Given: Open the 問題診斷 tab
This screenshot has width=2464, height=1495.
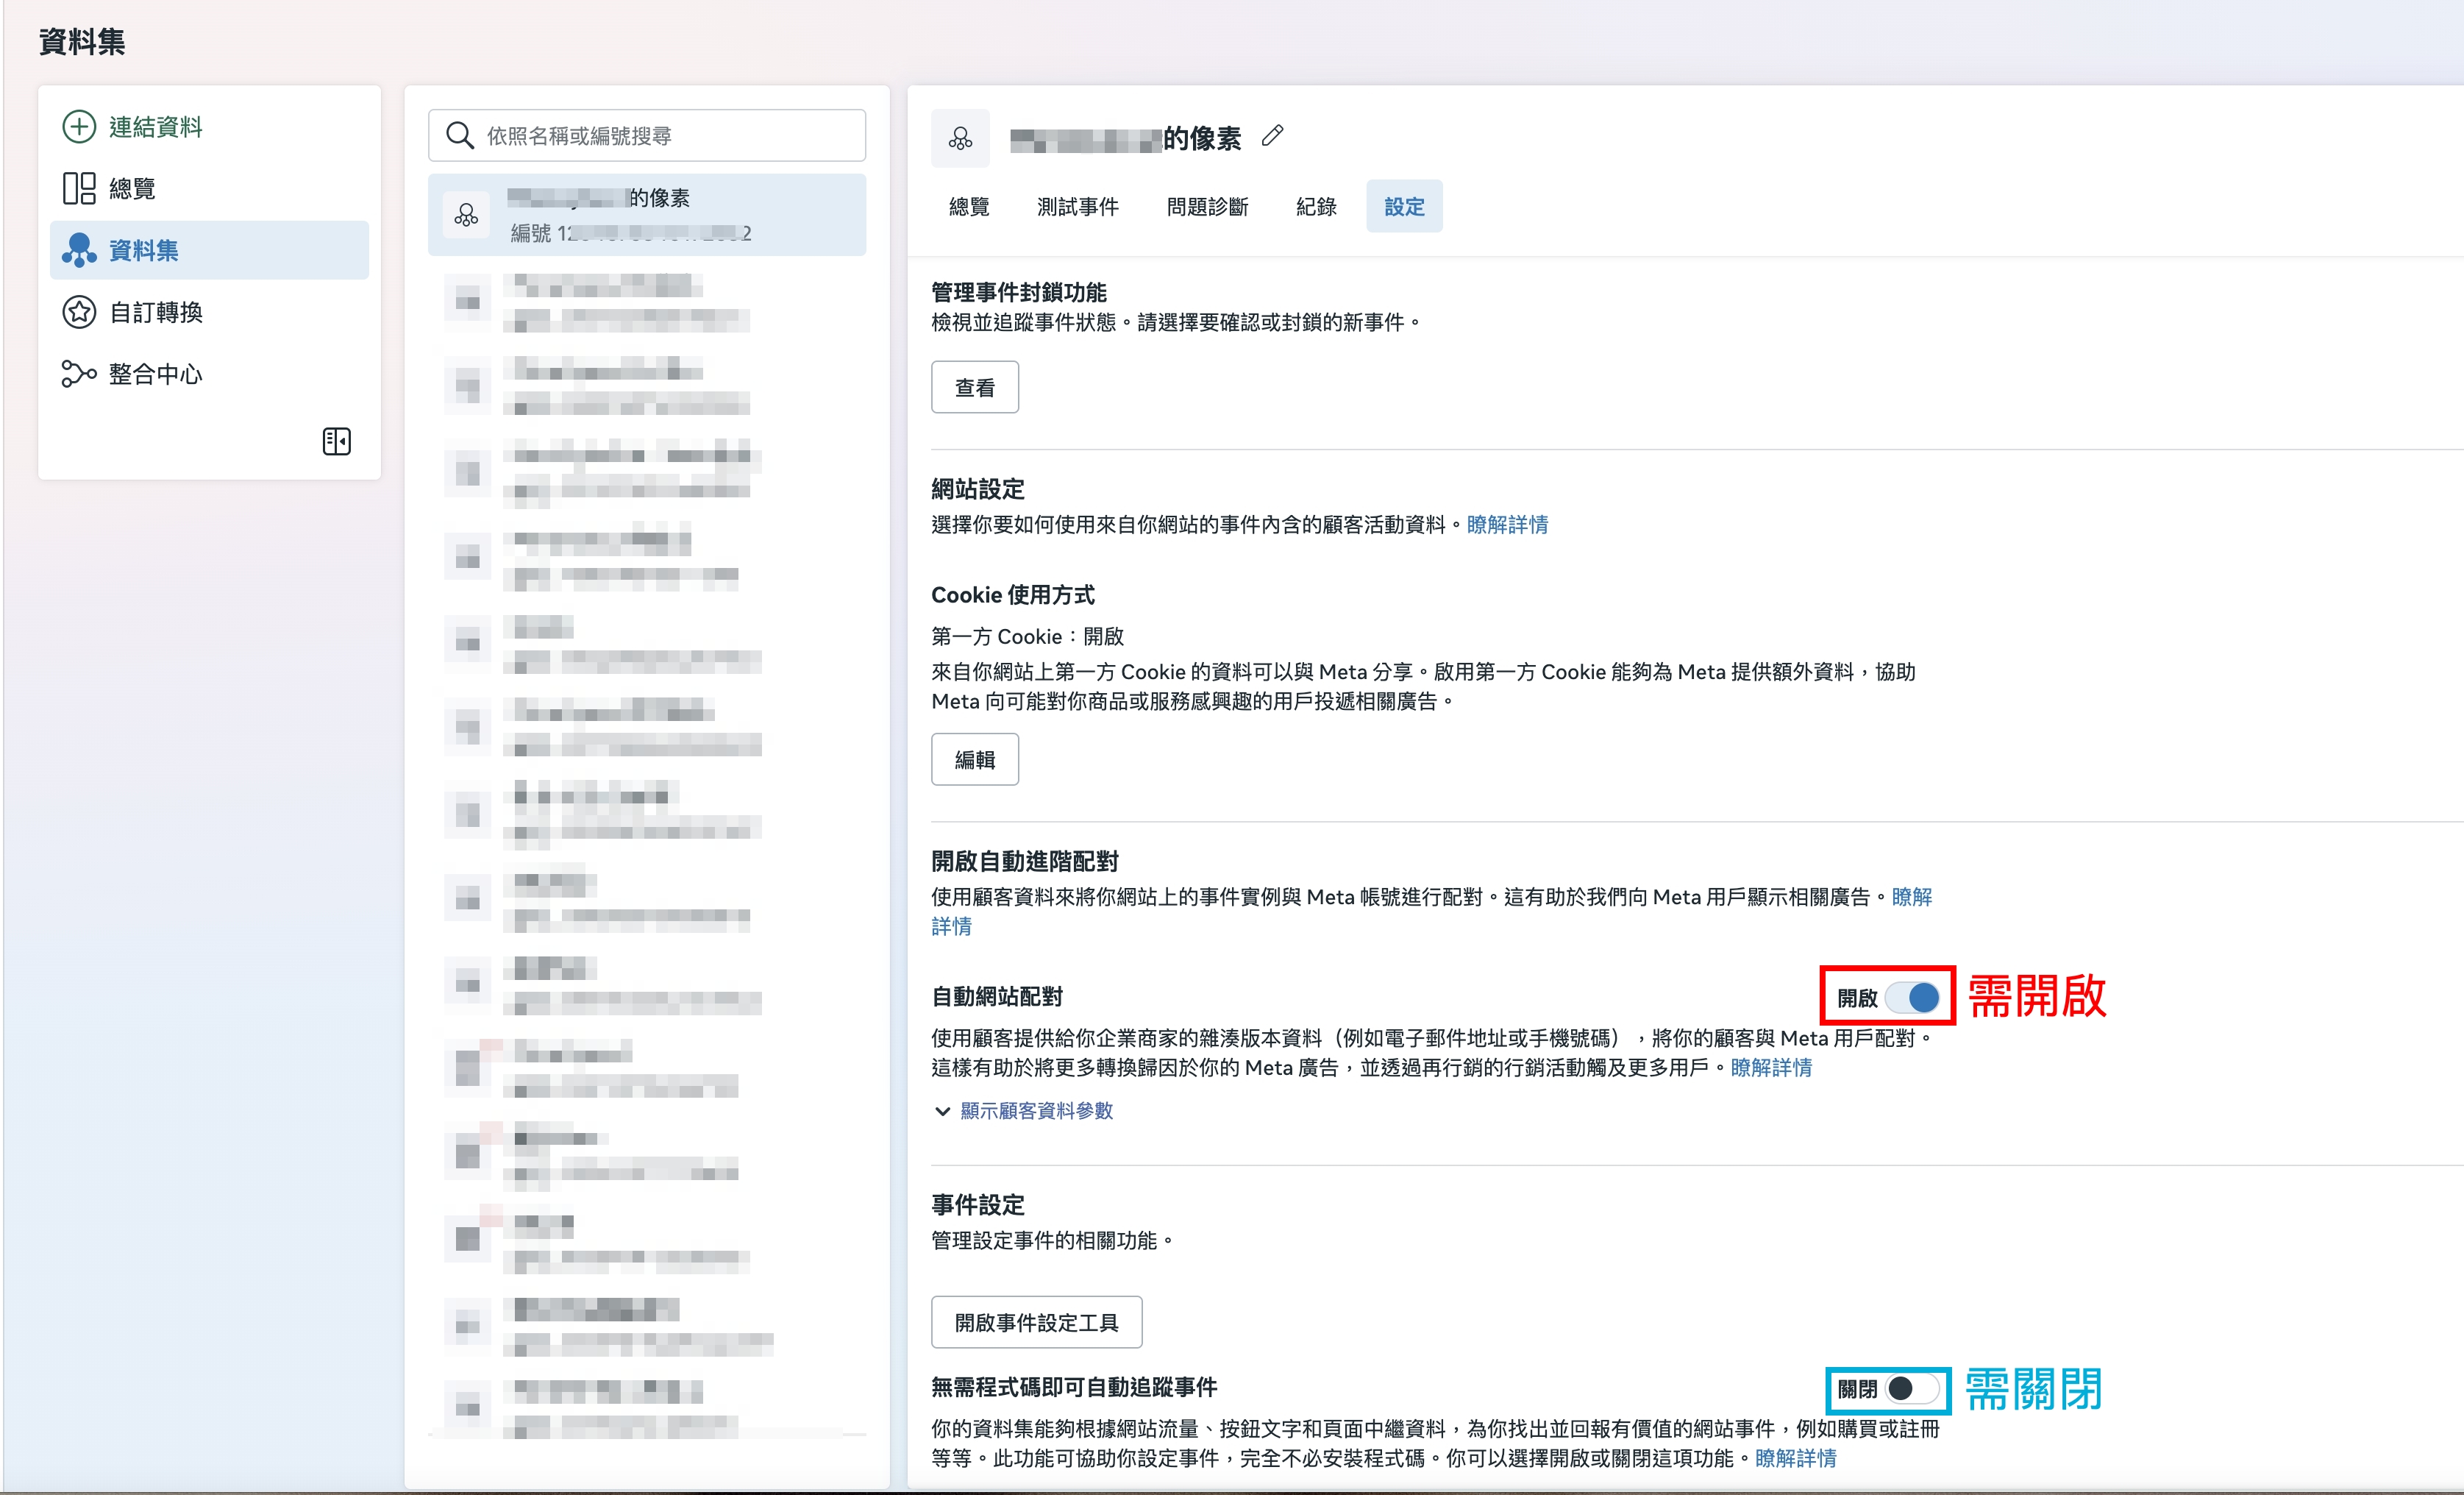Looking at the screenshot, I should (x=1207, y=207).
